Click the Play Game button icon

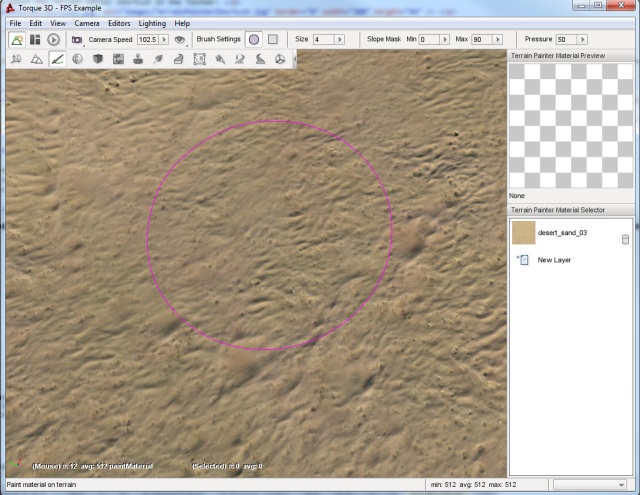click(x=53, y=40)
